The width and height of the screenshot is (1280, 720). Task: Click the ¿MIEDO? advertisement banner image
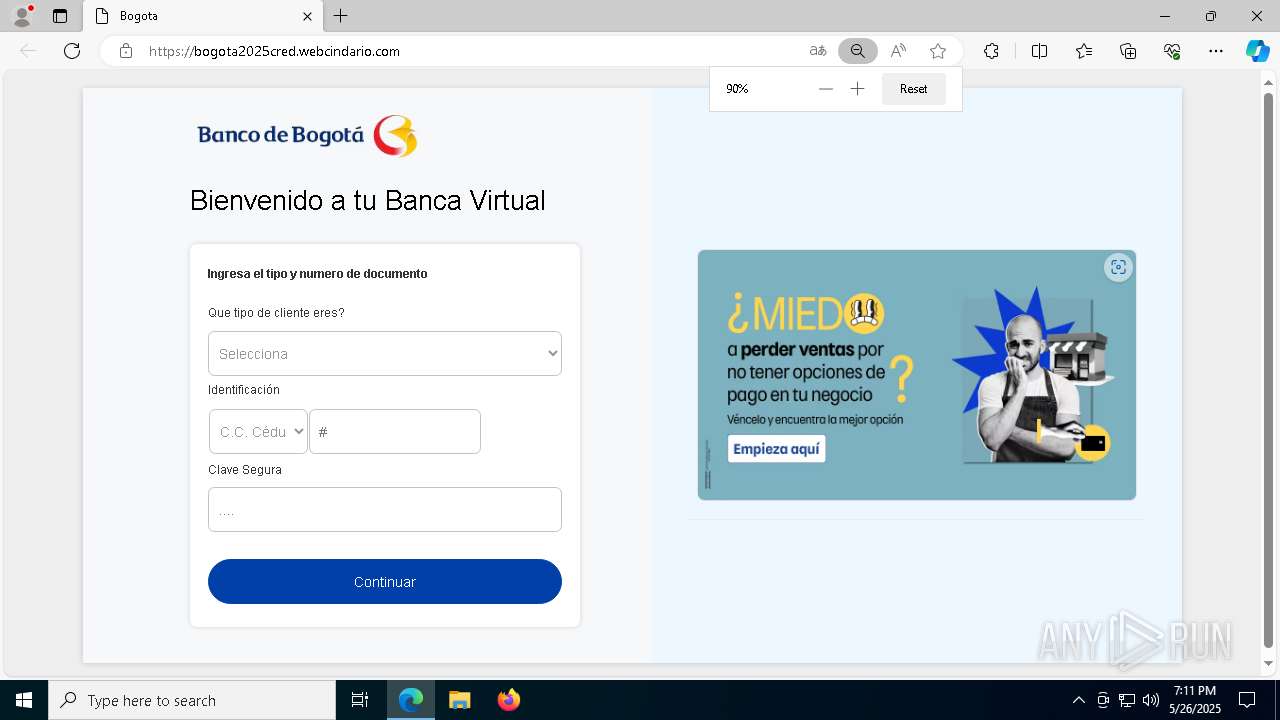(x=917, y=375)
